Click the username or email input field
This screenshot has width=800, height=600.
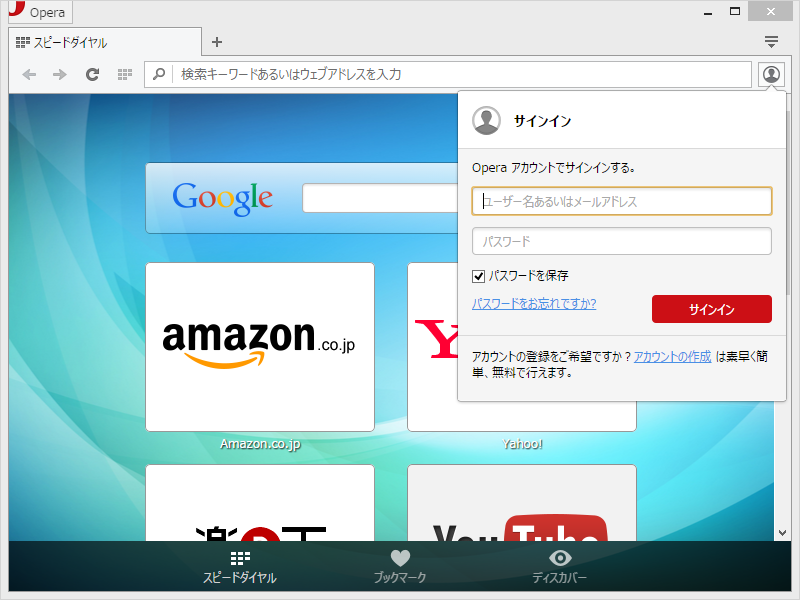click(x=622, y=201)
